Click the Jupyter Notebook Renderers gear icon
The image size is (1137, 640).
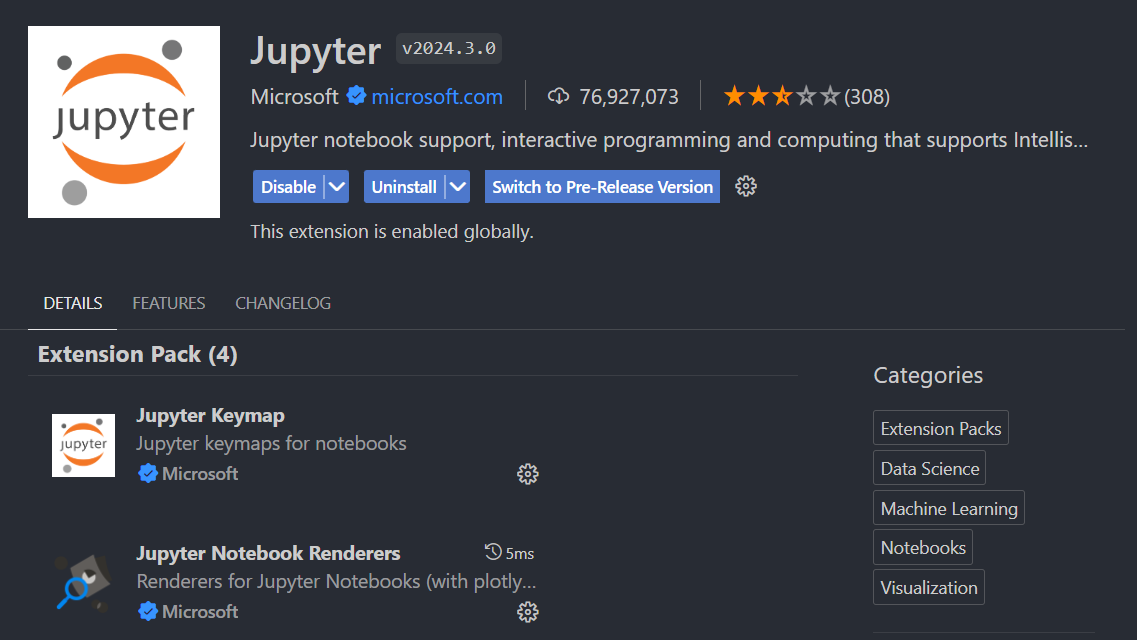pyautogui.click(x=528, y=612)
